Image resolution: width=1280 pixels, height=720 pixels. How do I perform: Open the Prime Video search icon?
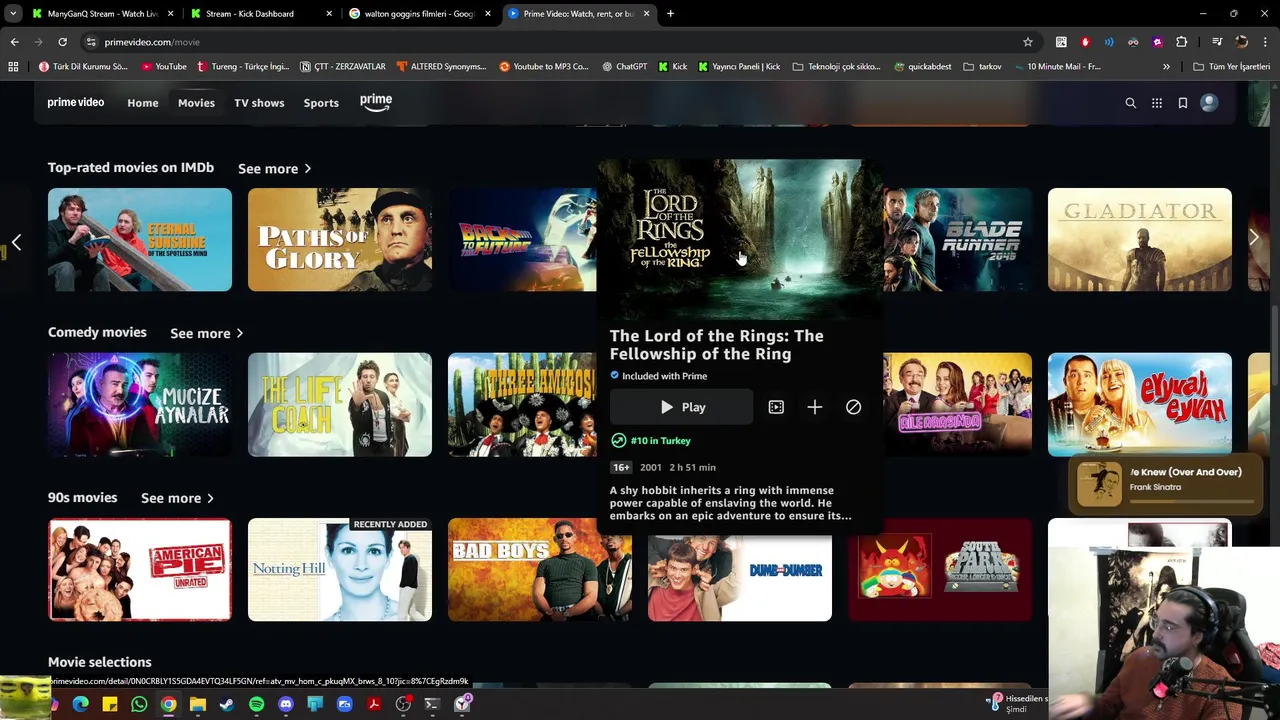(x=1131, y=103)
